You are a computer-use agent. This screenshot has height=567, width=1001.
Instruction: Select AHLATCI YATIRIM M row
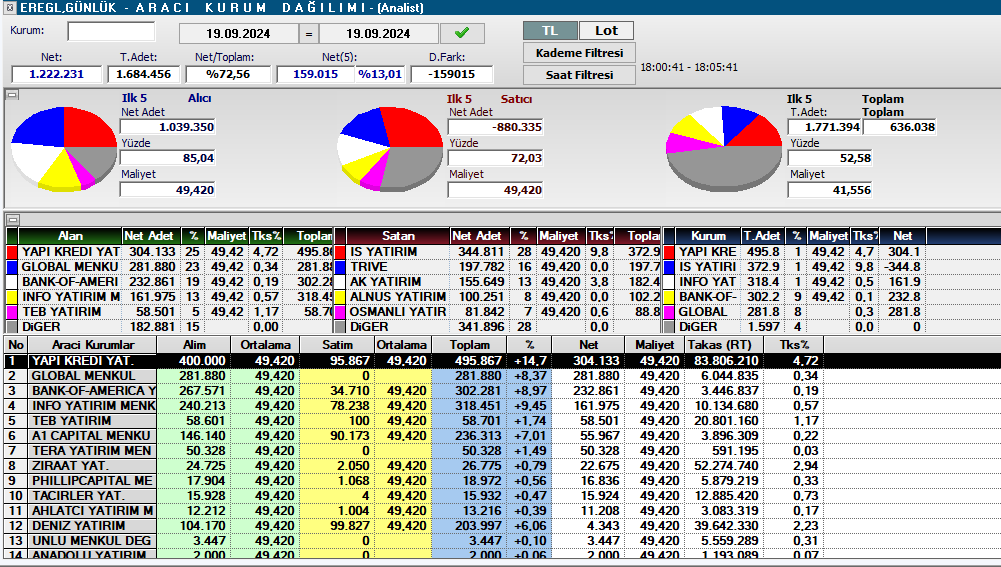click(502, 511)
